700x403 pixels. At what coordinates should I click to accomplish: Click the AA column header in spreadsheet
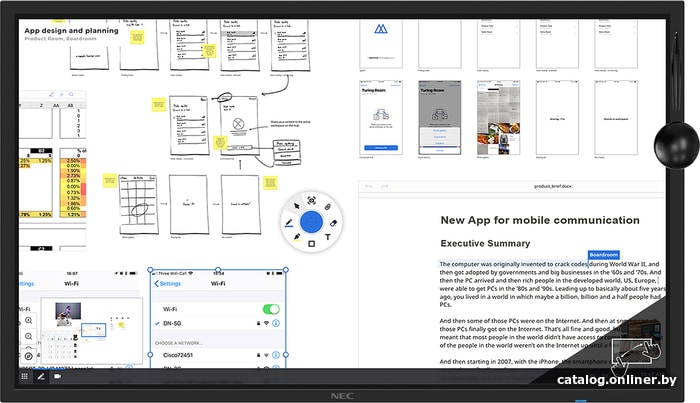pyautogui.click(x=56, y=105)
